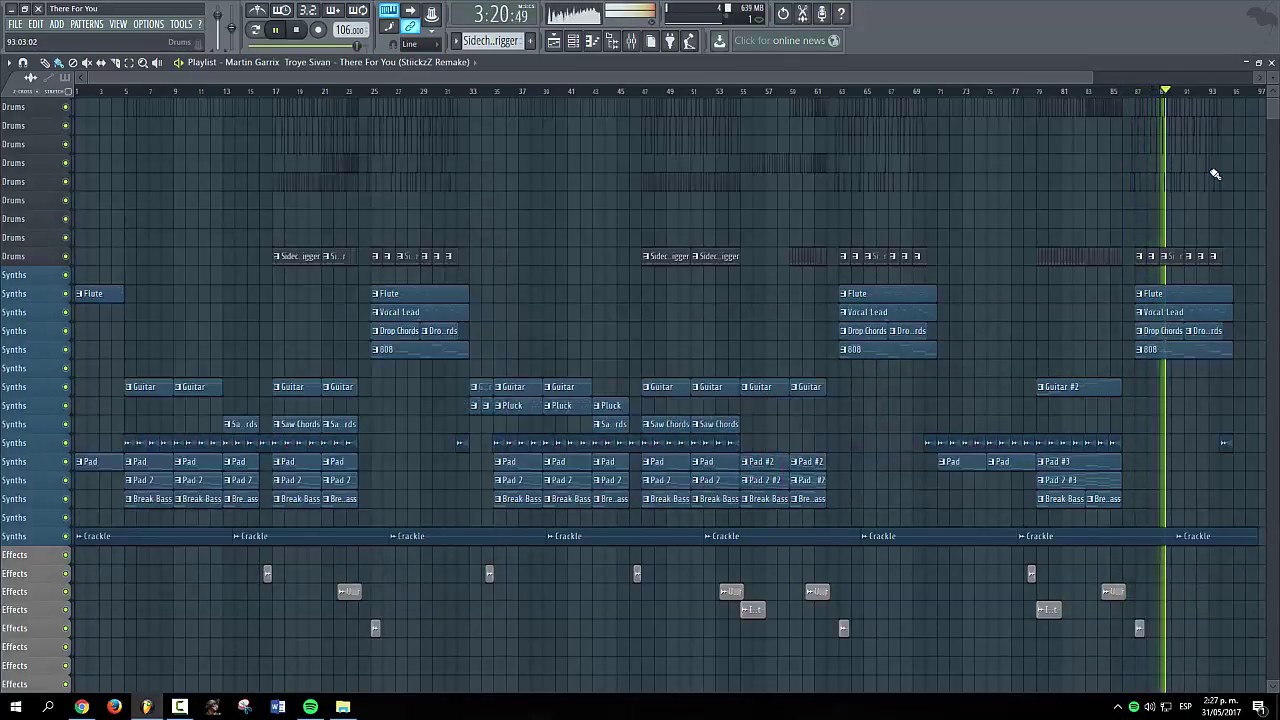This screenshot has height=720, width=1280.
Task: Toggle typing keyboard to piano icon
Action: (388, 11)
